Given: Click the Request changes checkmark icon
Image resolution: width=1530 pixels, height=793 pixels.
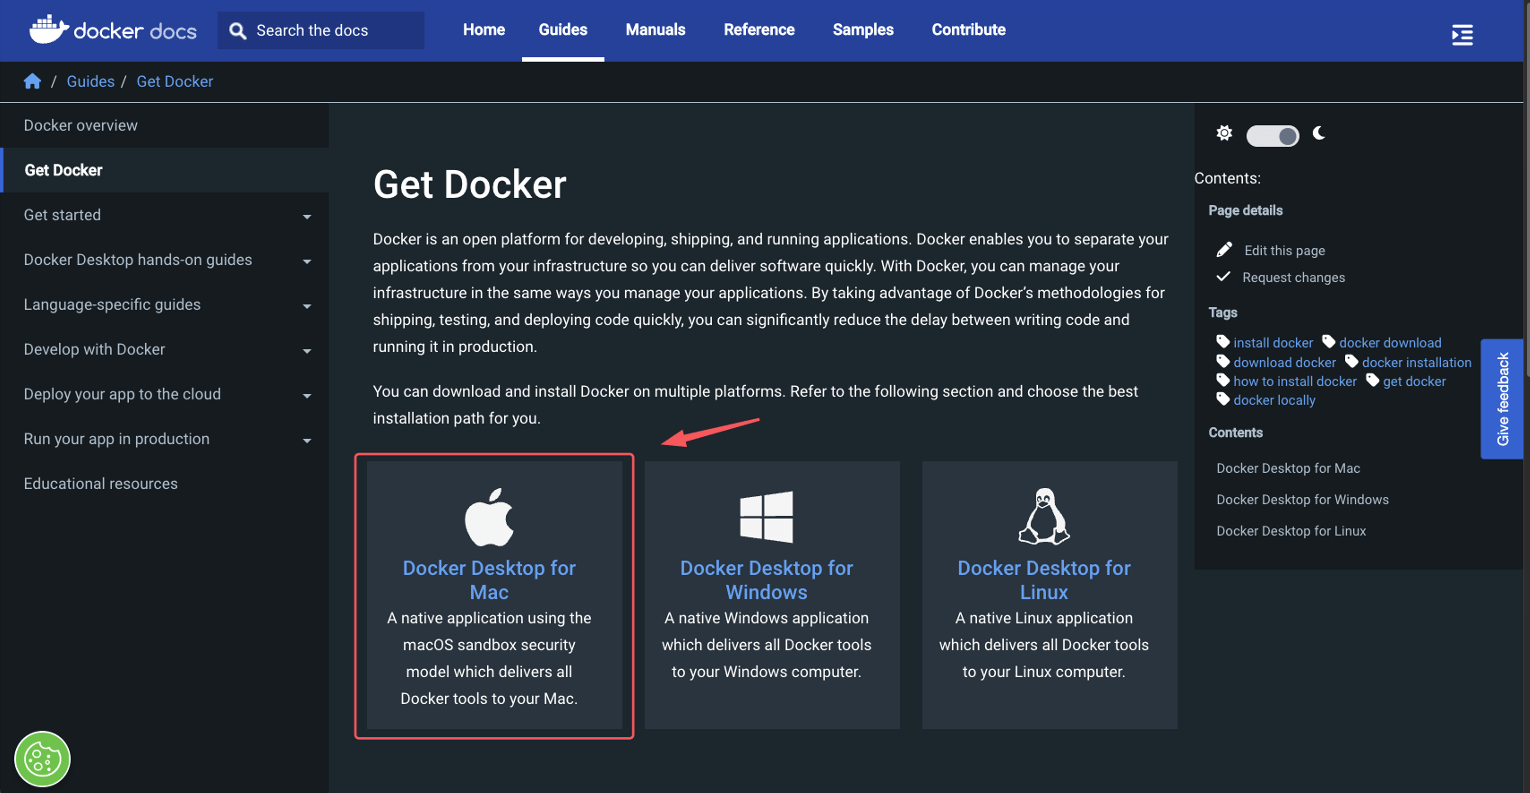Looking at the screenshot, I should point(1224,278).
